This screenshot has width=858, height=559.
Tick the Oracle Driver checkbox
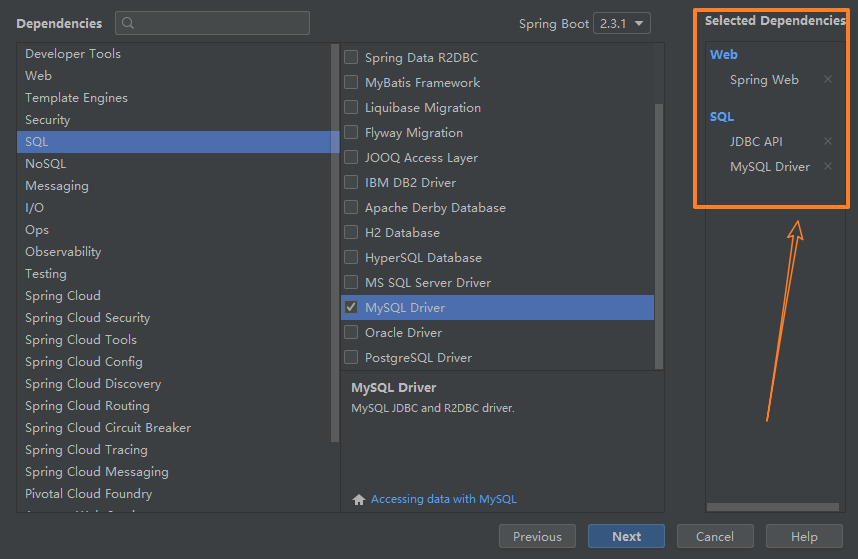coord(351,332)
